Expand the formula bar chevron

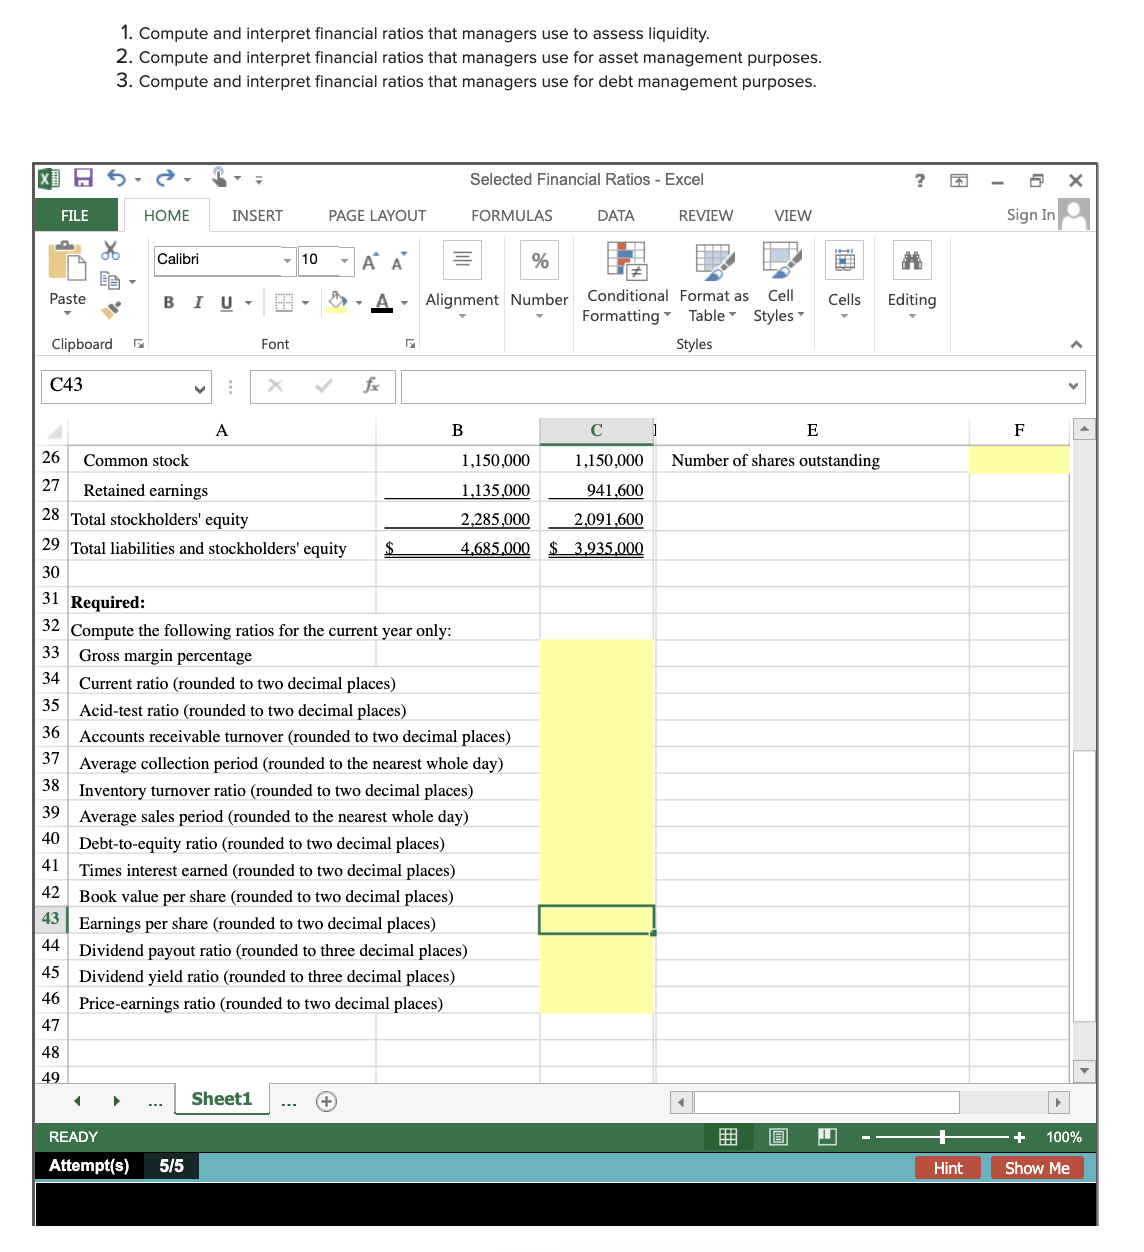click(x=1073, y=386)
